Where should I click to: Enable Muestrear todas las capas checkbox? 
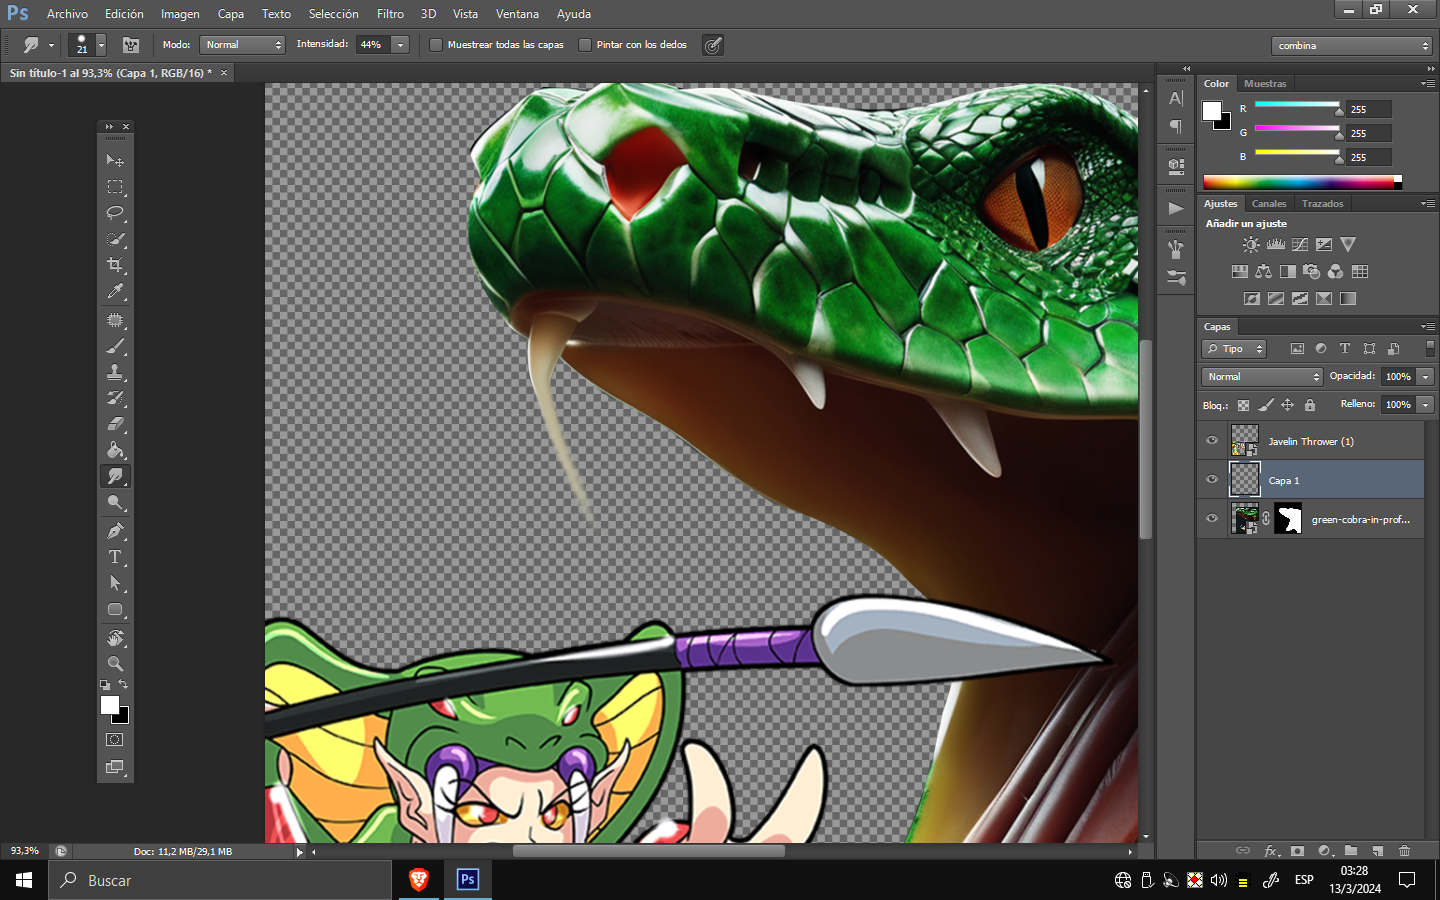[436, 45]
